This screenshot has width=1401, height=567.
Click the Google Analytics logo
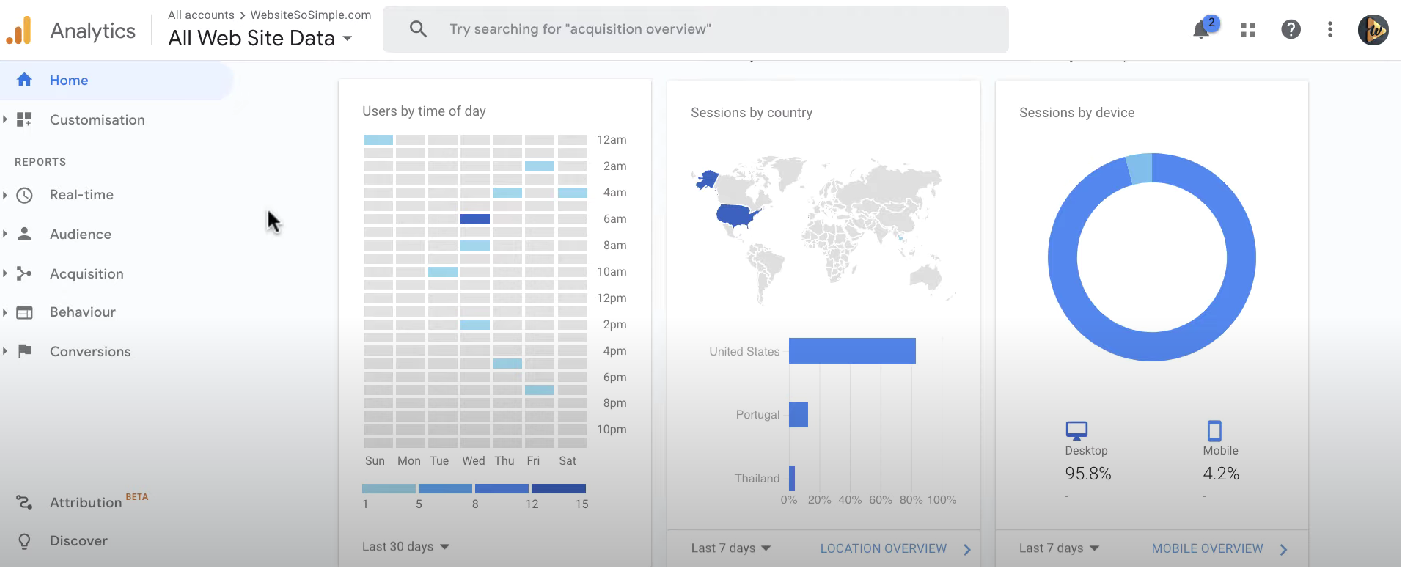click(x=20, y=31)
